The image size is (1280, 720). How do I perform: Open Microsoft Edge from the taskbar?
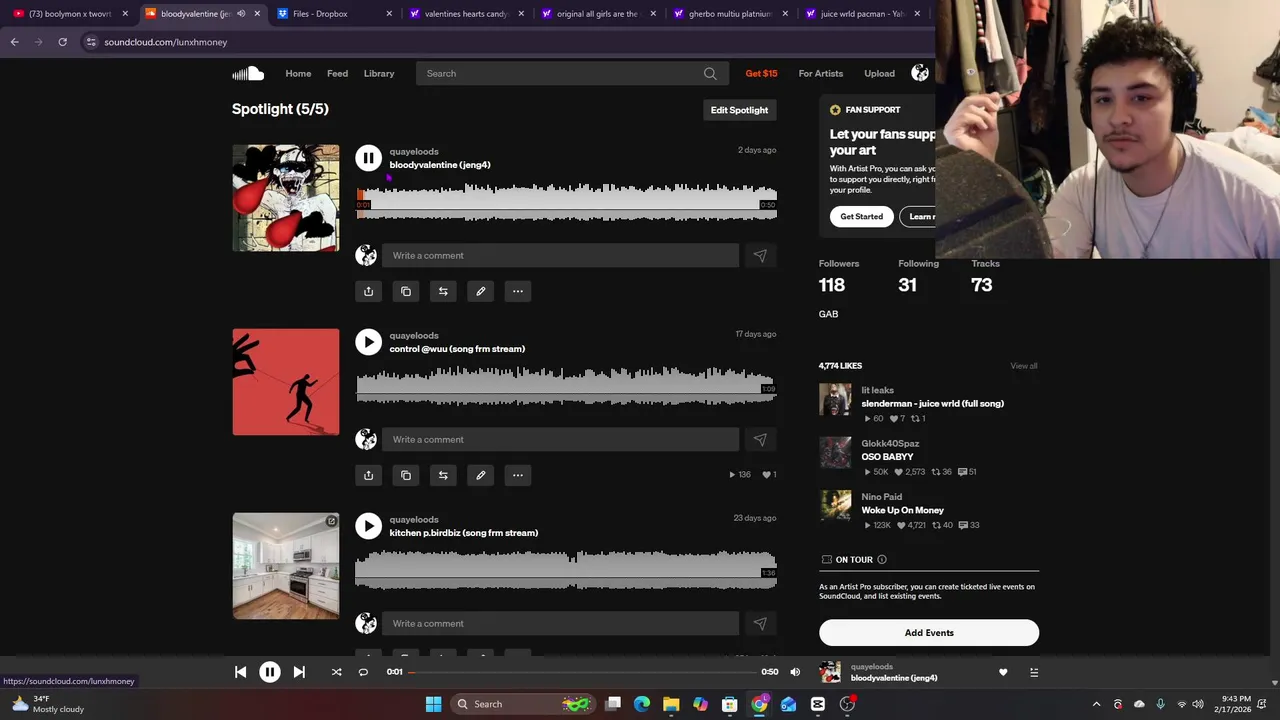click(642, 704)
